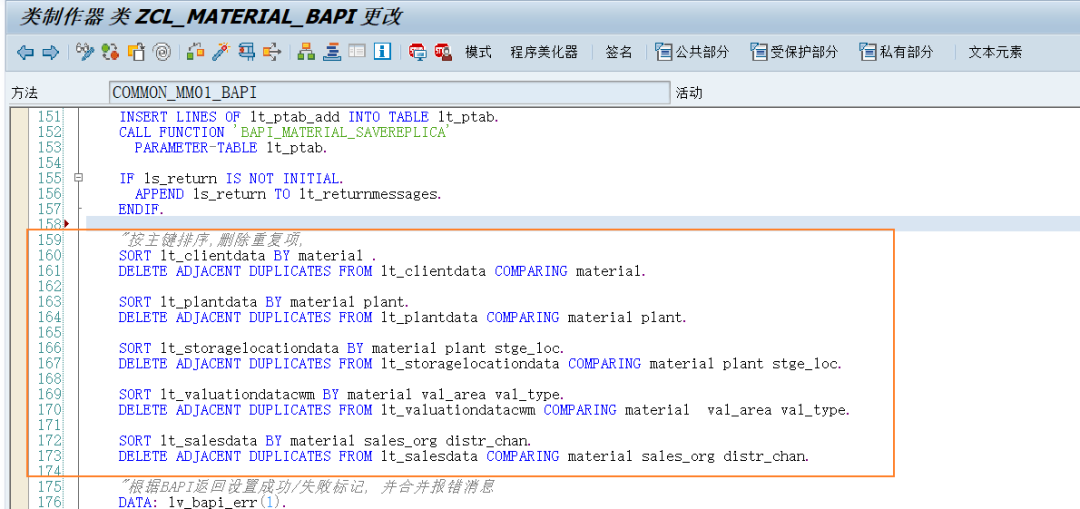Viewport: 1080px width, 509px height.
Task: Click the DELETE ADJACENT DUPLICATES FROM lt_plantdata line
Action: [402, 317]
